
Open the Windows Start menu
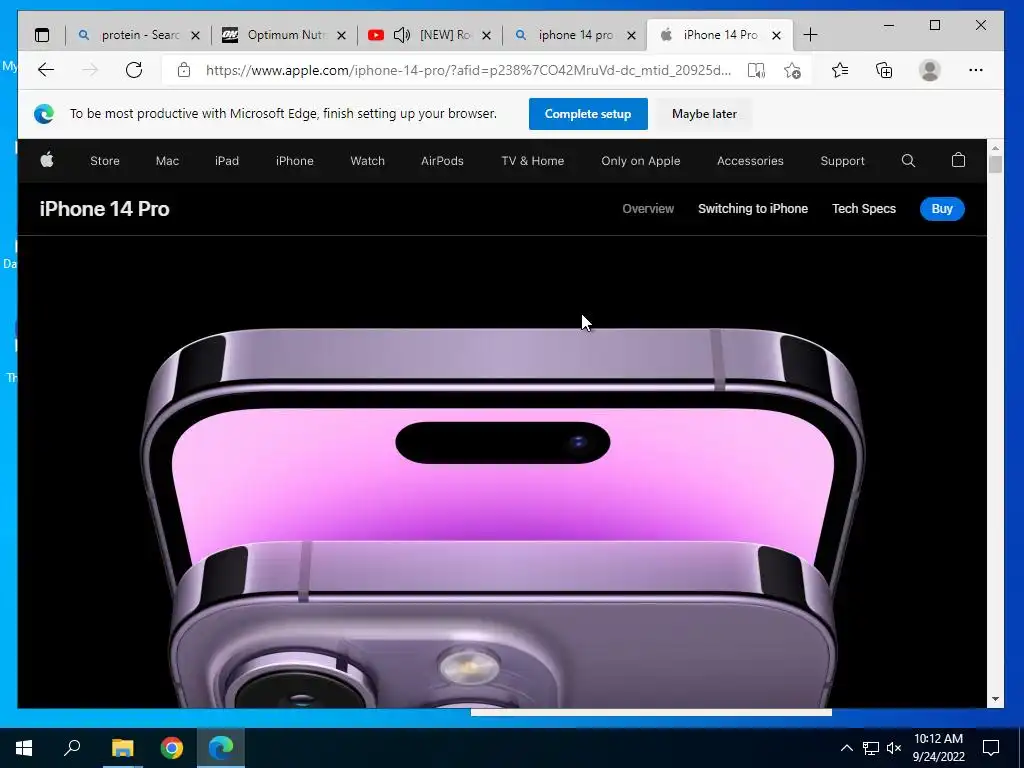[x=24, y=748]
